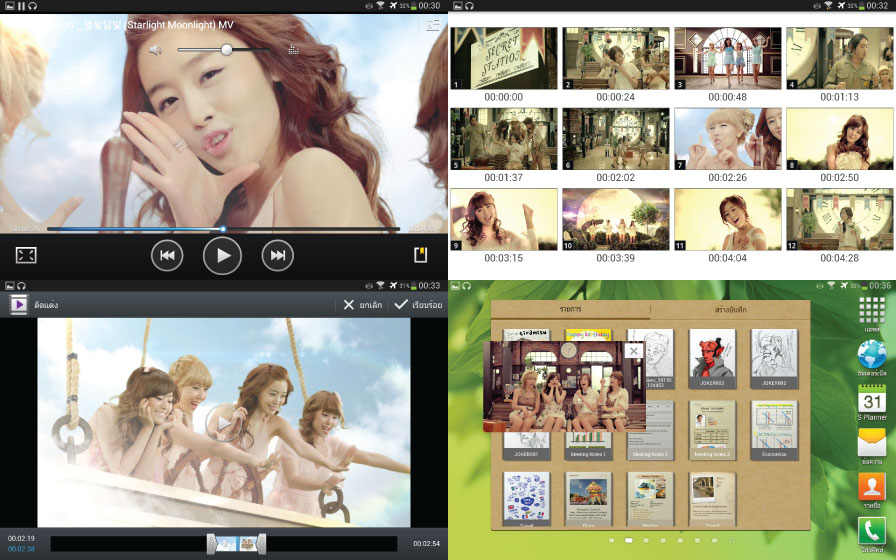Click the 00:02:54 end time label
The image size is (896, 560).
(426, 543)
